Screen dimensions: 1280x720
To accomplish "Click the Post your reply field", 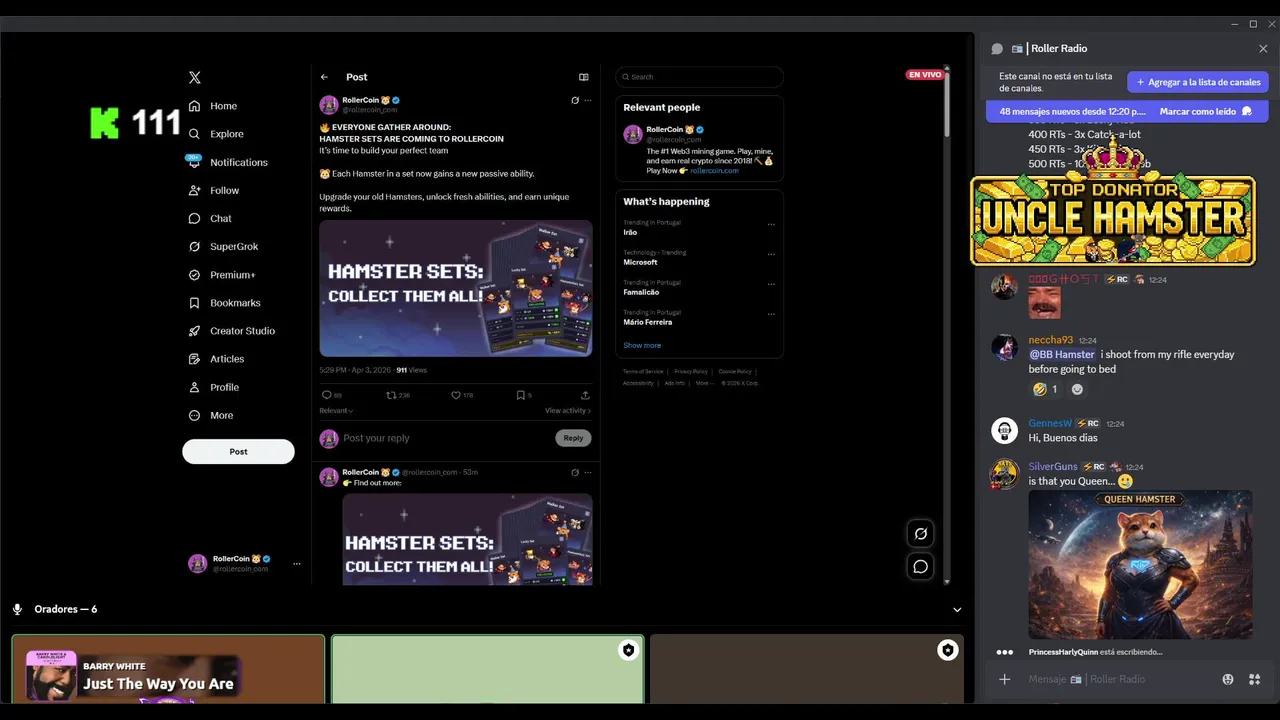I will [444, 438].
